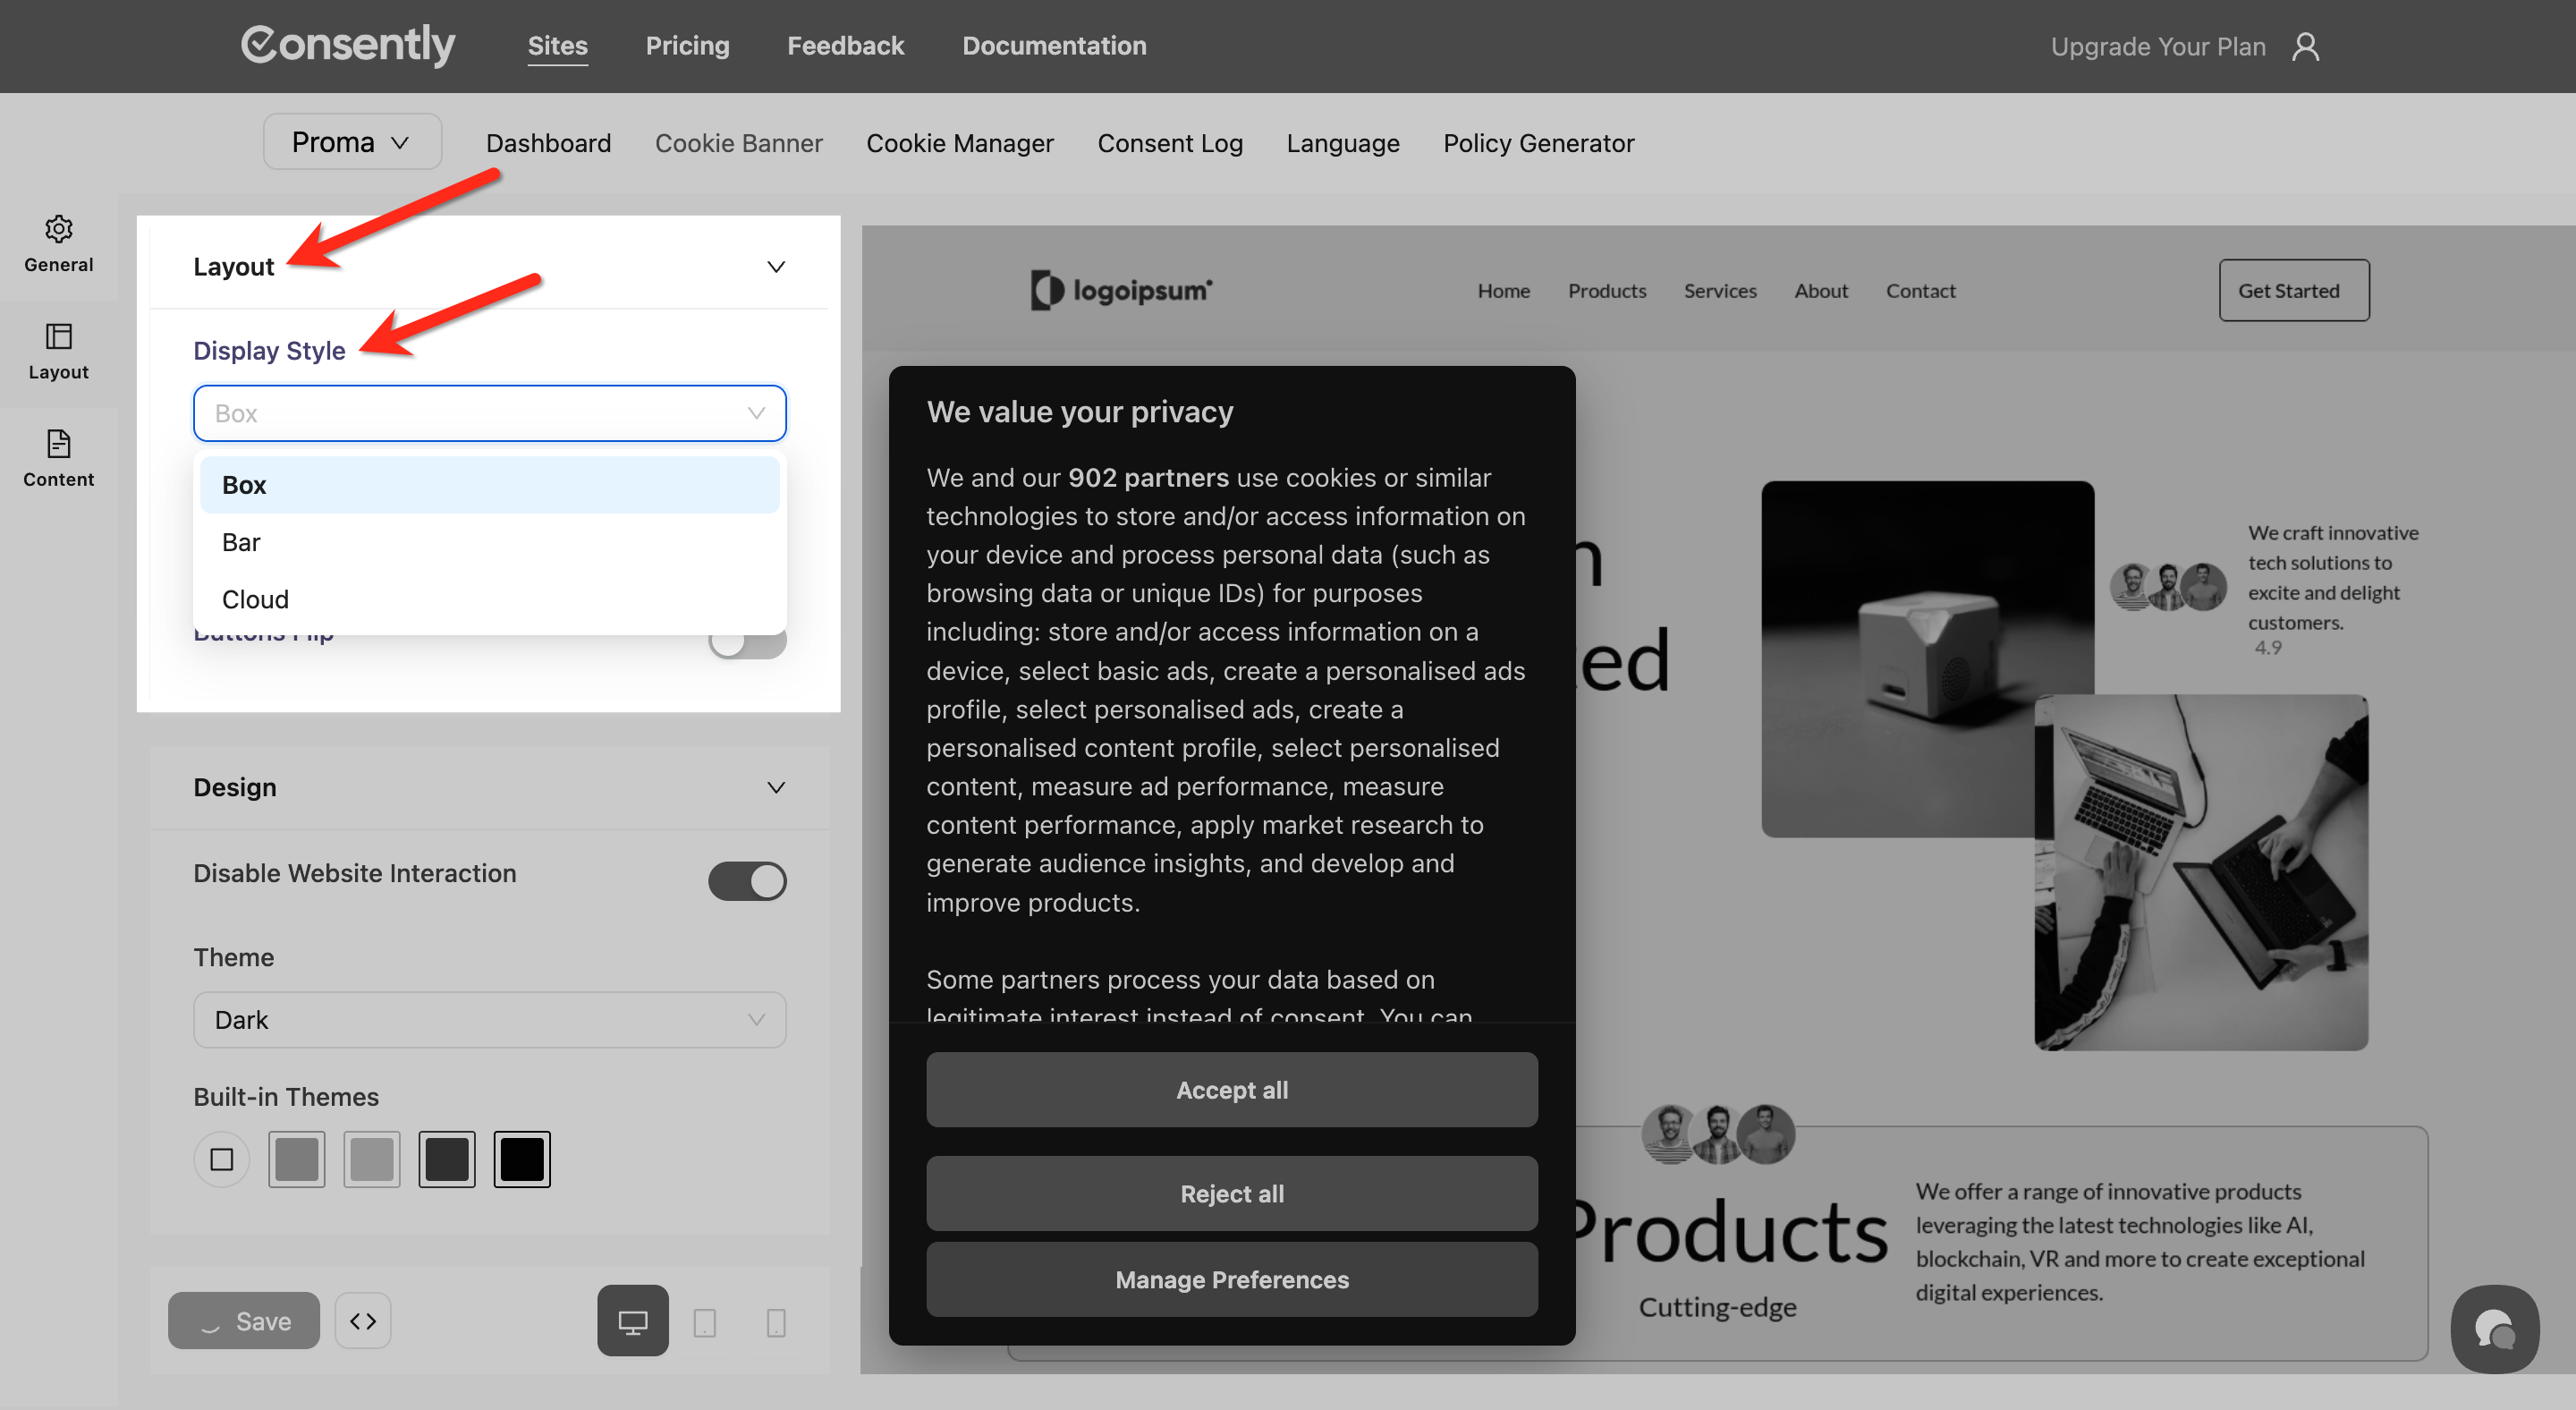Collapse the Design section chevron
Image resolution: width=2576 pixels, height=1410 pixels.
coord(775,787)
